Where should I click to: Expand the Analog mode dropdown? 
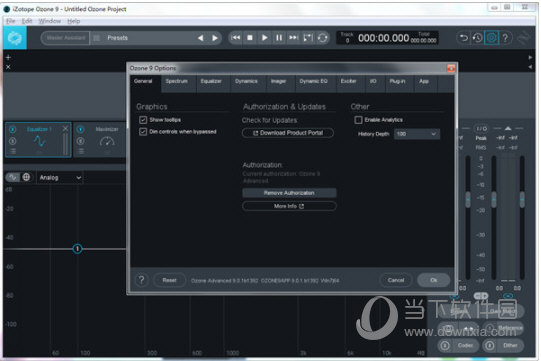tap(60, 178)
